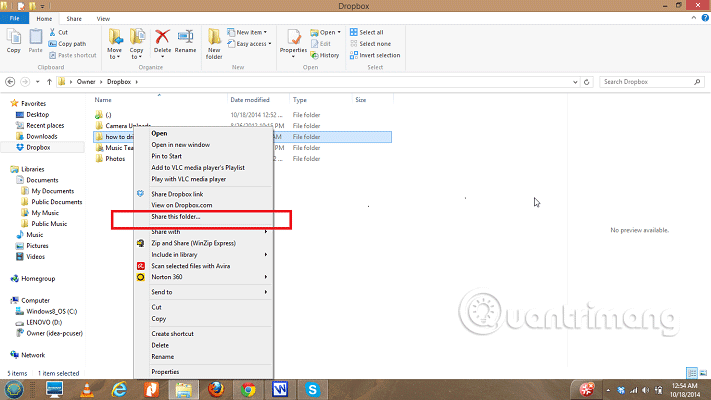This screenshot has height=400, width=711.
Task: Click the History button in Open group
Action: point(325,55)
